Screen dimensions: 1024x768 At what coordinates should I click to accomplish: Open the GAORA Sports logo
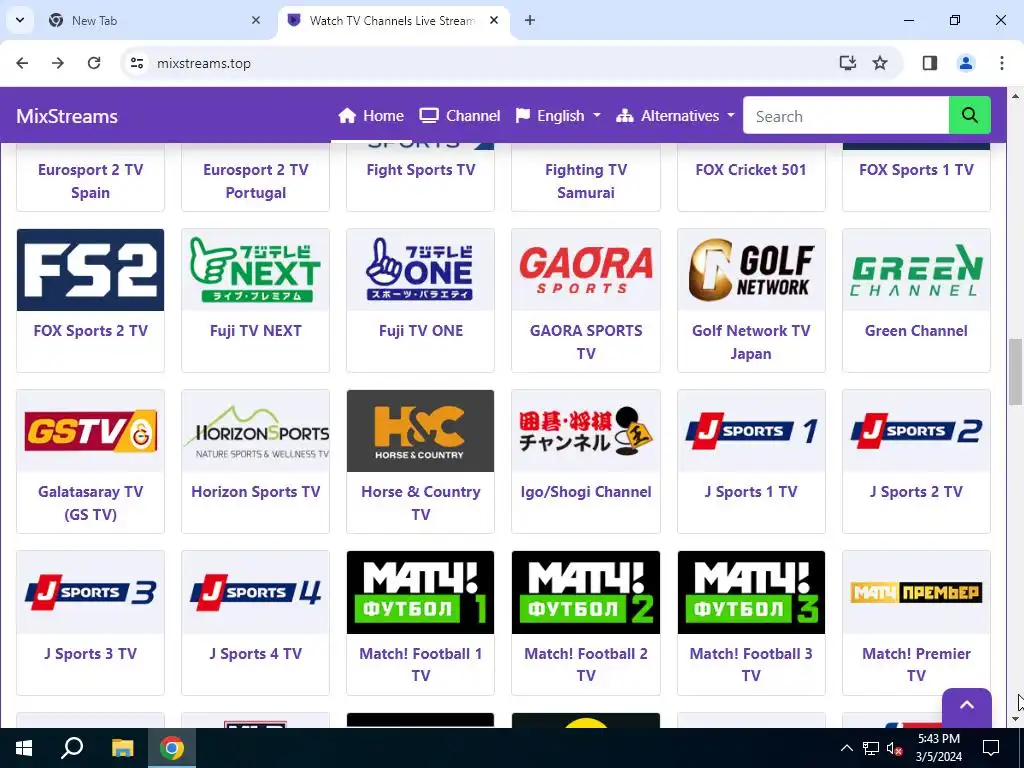586,270
